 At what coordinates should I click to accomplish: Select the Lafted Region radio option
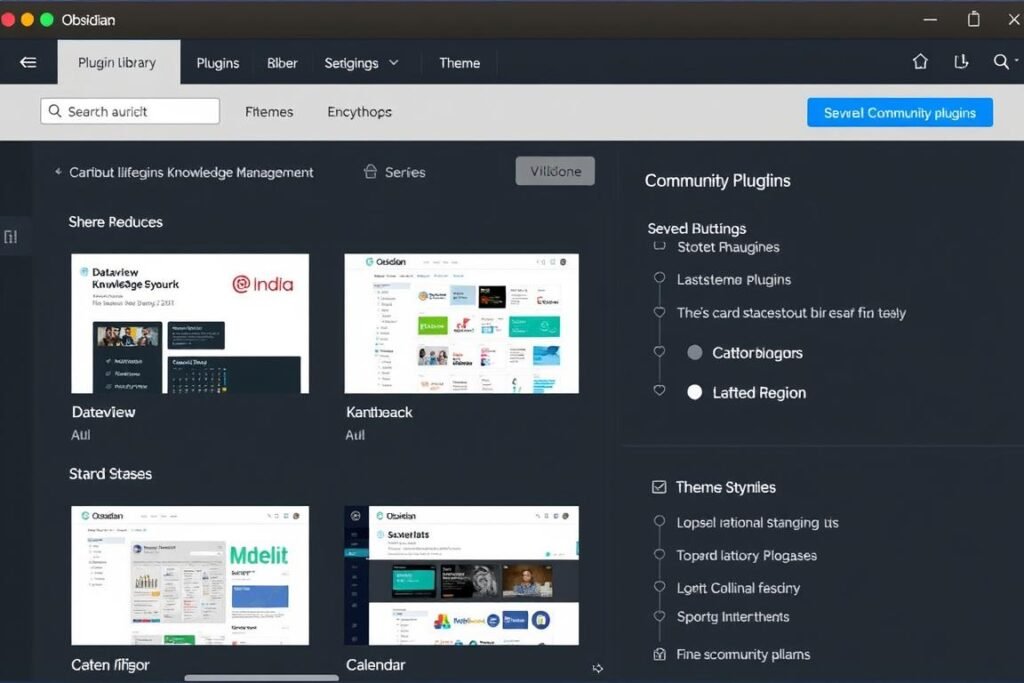coord(695,393)
